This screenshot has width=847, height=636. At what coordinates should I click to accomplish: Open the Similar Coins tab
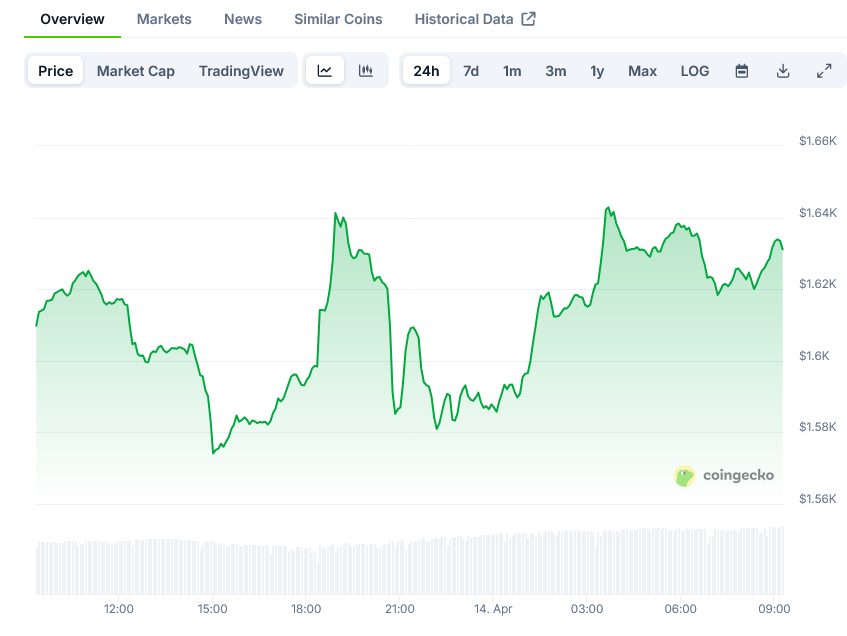coord(338,19)
